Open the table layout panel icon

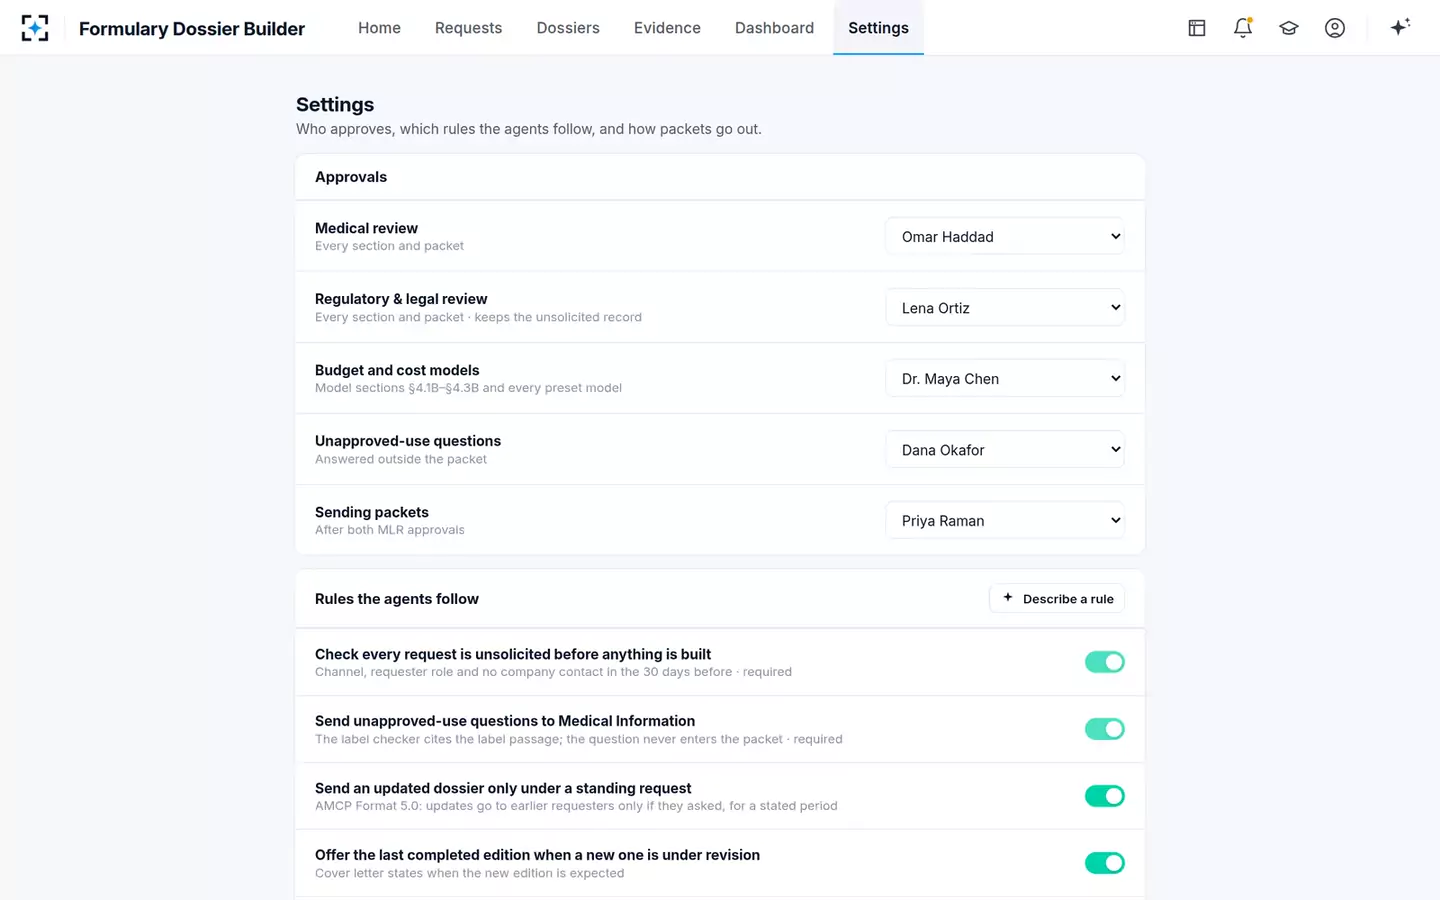tap(1197, 28)
